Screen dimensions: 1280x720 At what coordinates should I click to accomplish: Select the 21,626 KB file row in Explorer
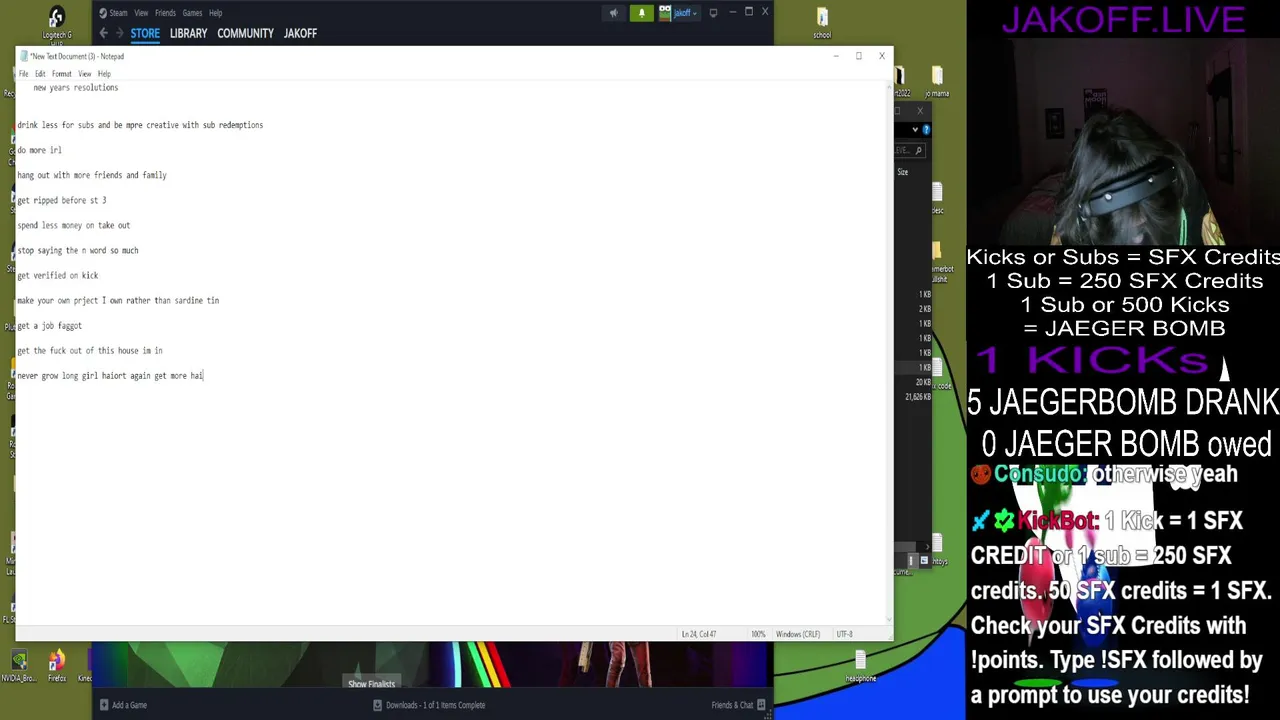(x=918, y=397)
